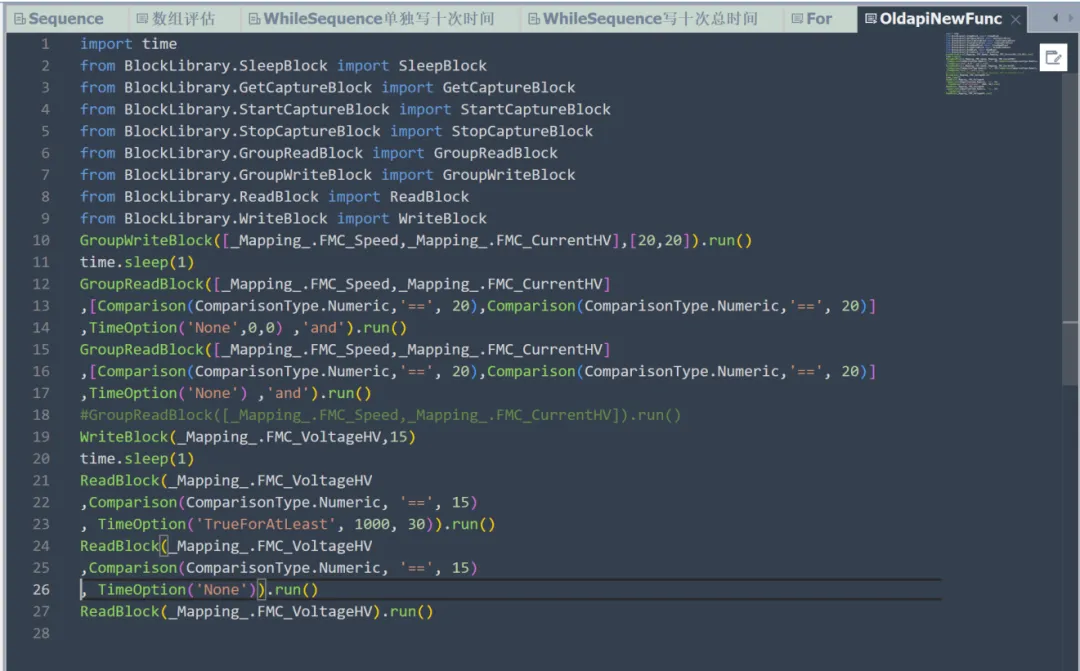Click the StopCaptureBlock import line

pyautogui.click(x=336, y=131)
